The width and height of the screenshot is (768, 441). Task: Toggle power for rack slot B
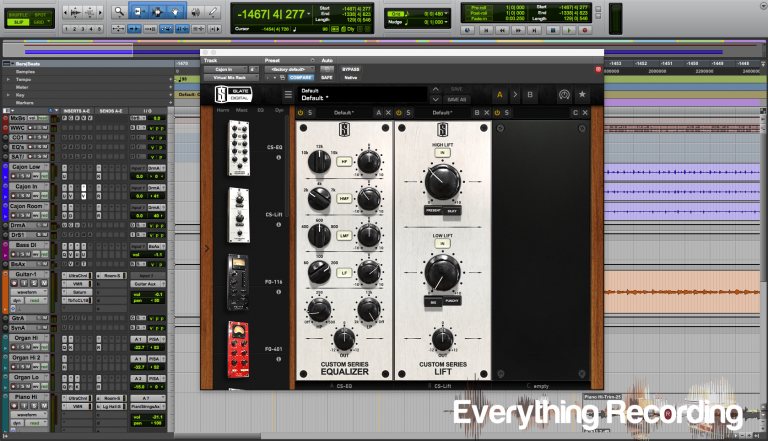(x=399, y=113)
